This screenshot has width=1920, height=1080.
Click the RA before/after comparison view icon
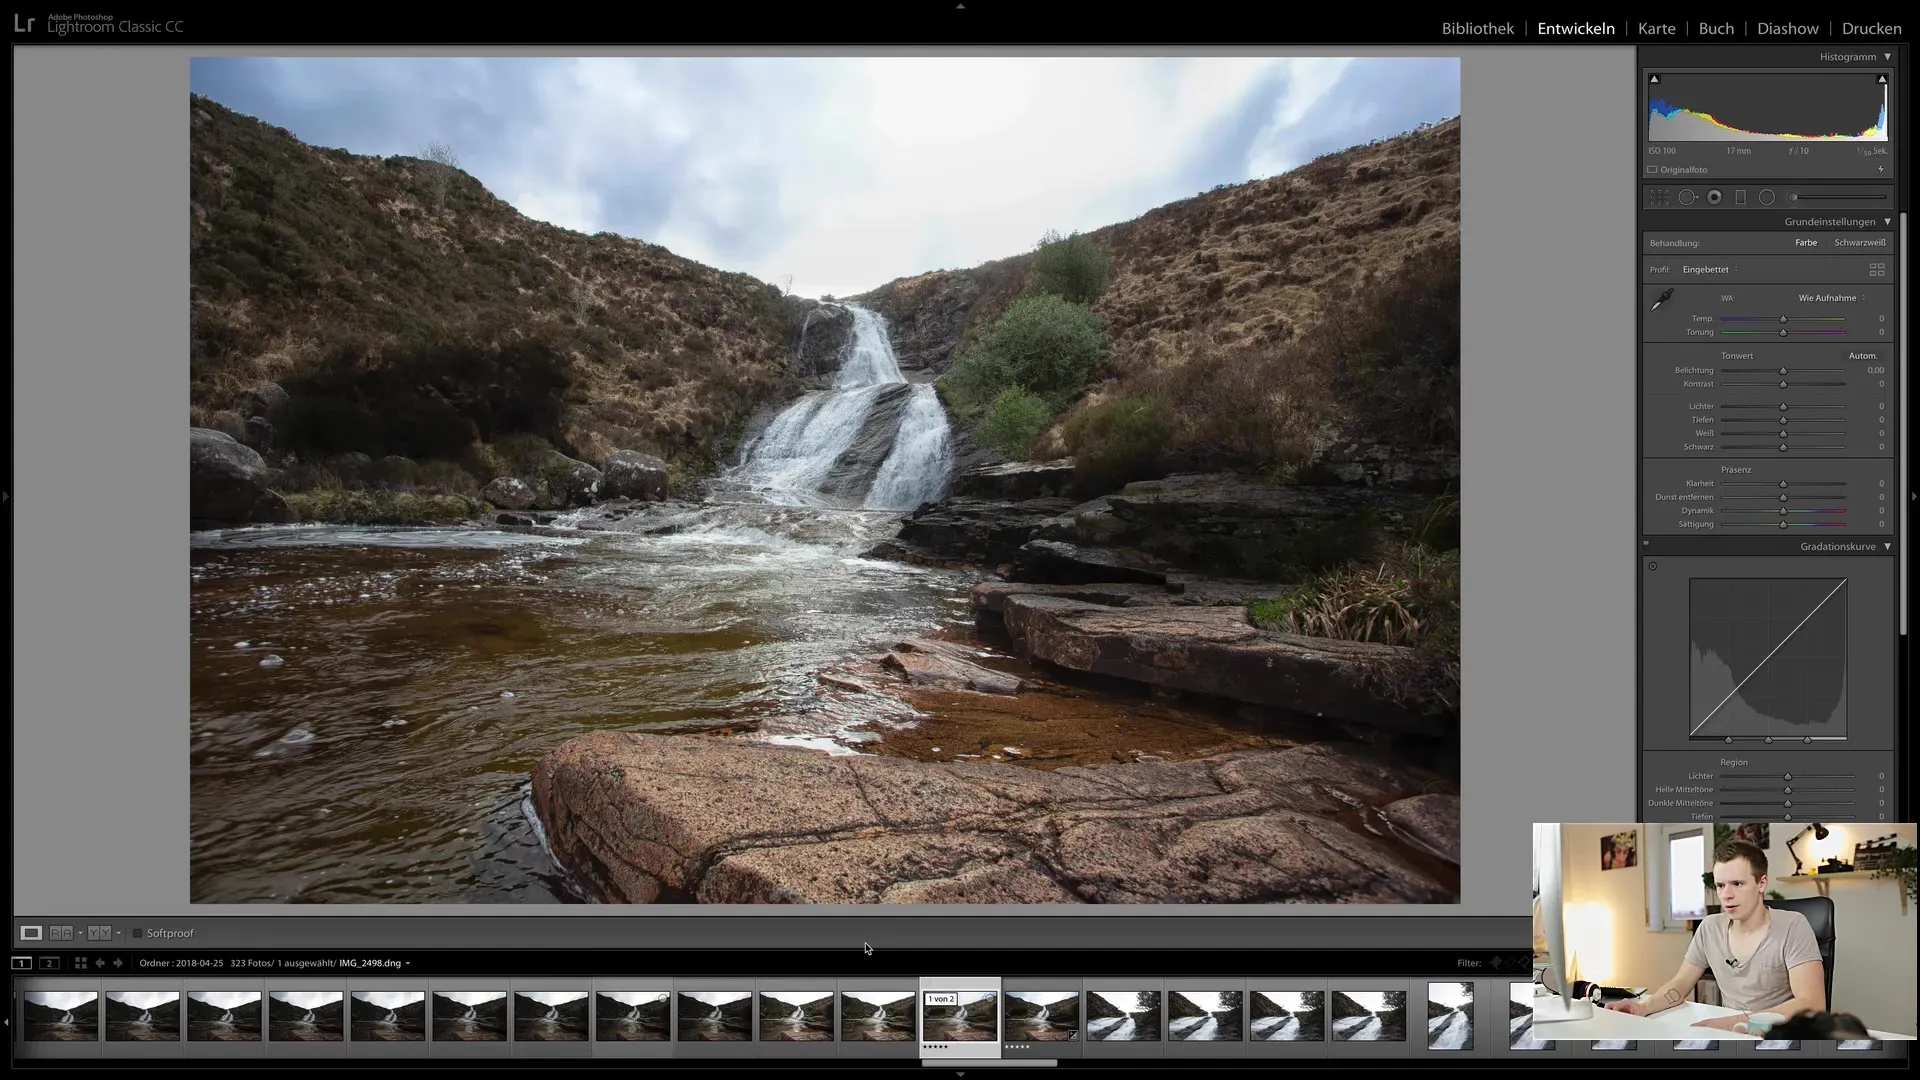click(x=61, y=933)
